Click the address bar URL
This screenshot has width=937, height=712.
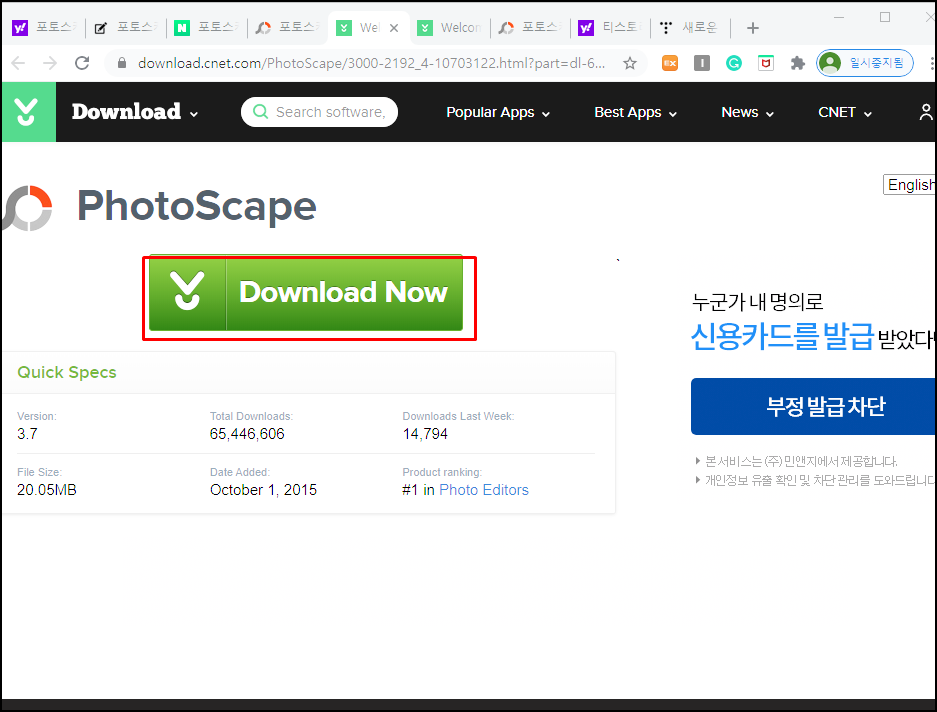click(371, 63)
